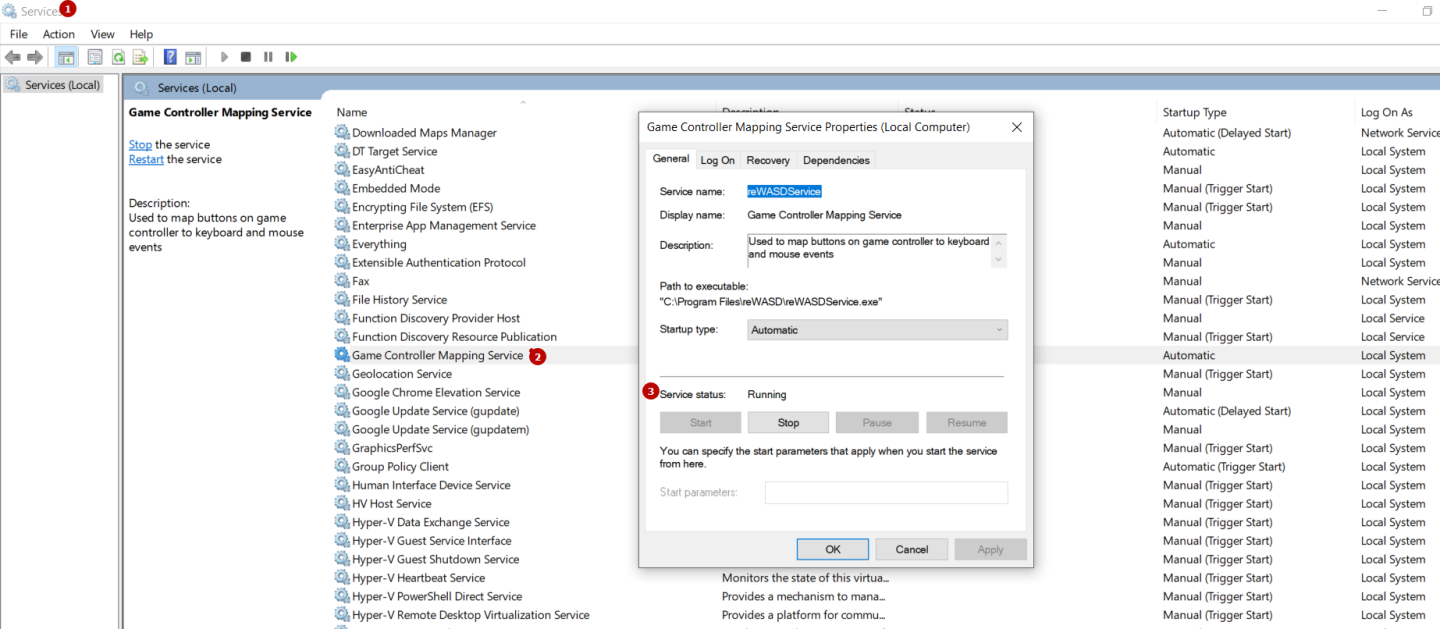
Task: Sort the list by Startup Type column
Action: [x=1194, y=112]
